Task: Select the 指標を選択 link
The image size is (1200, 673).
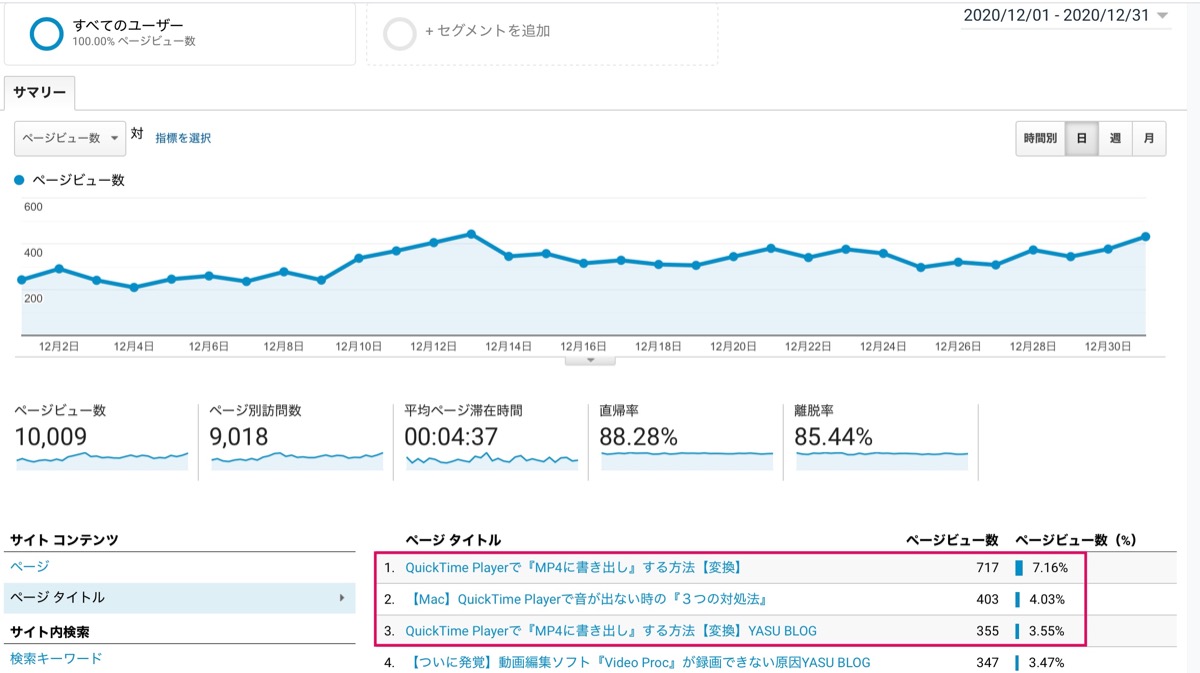Action: [x=183, y=138]
